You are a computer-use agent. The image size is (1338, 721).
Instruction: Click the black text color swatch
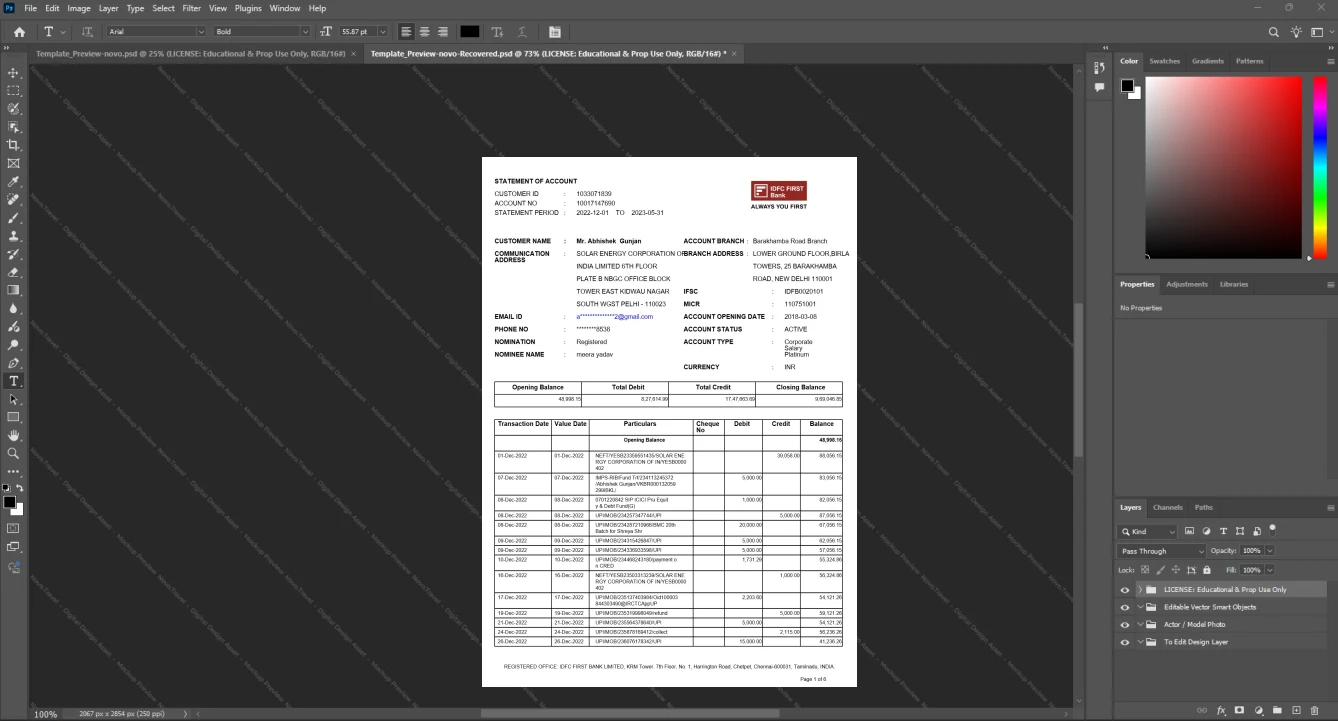click(x=469, y=32)
